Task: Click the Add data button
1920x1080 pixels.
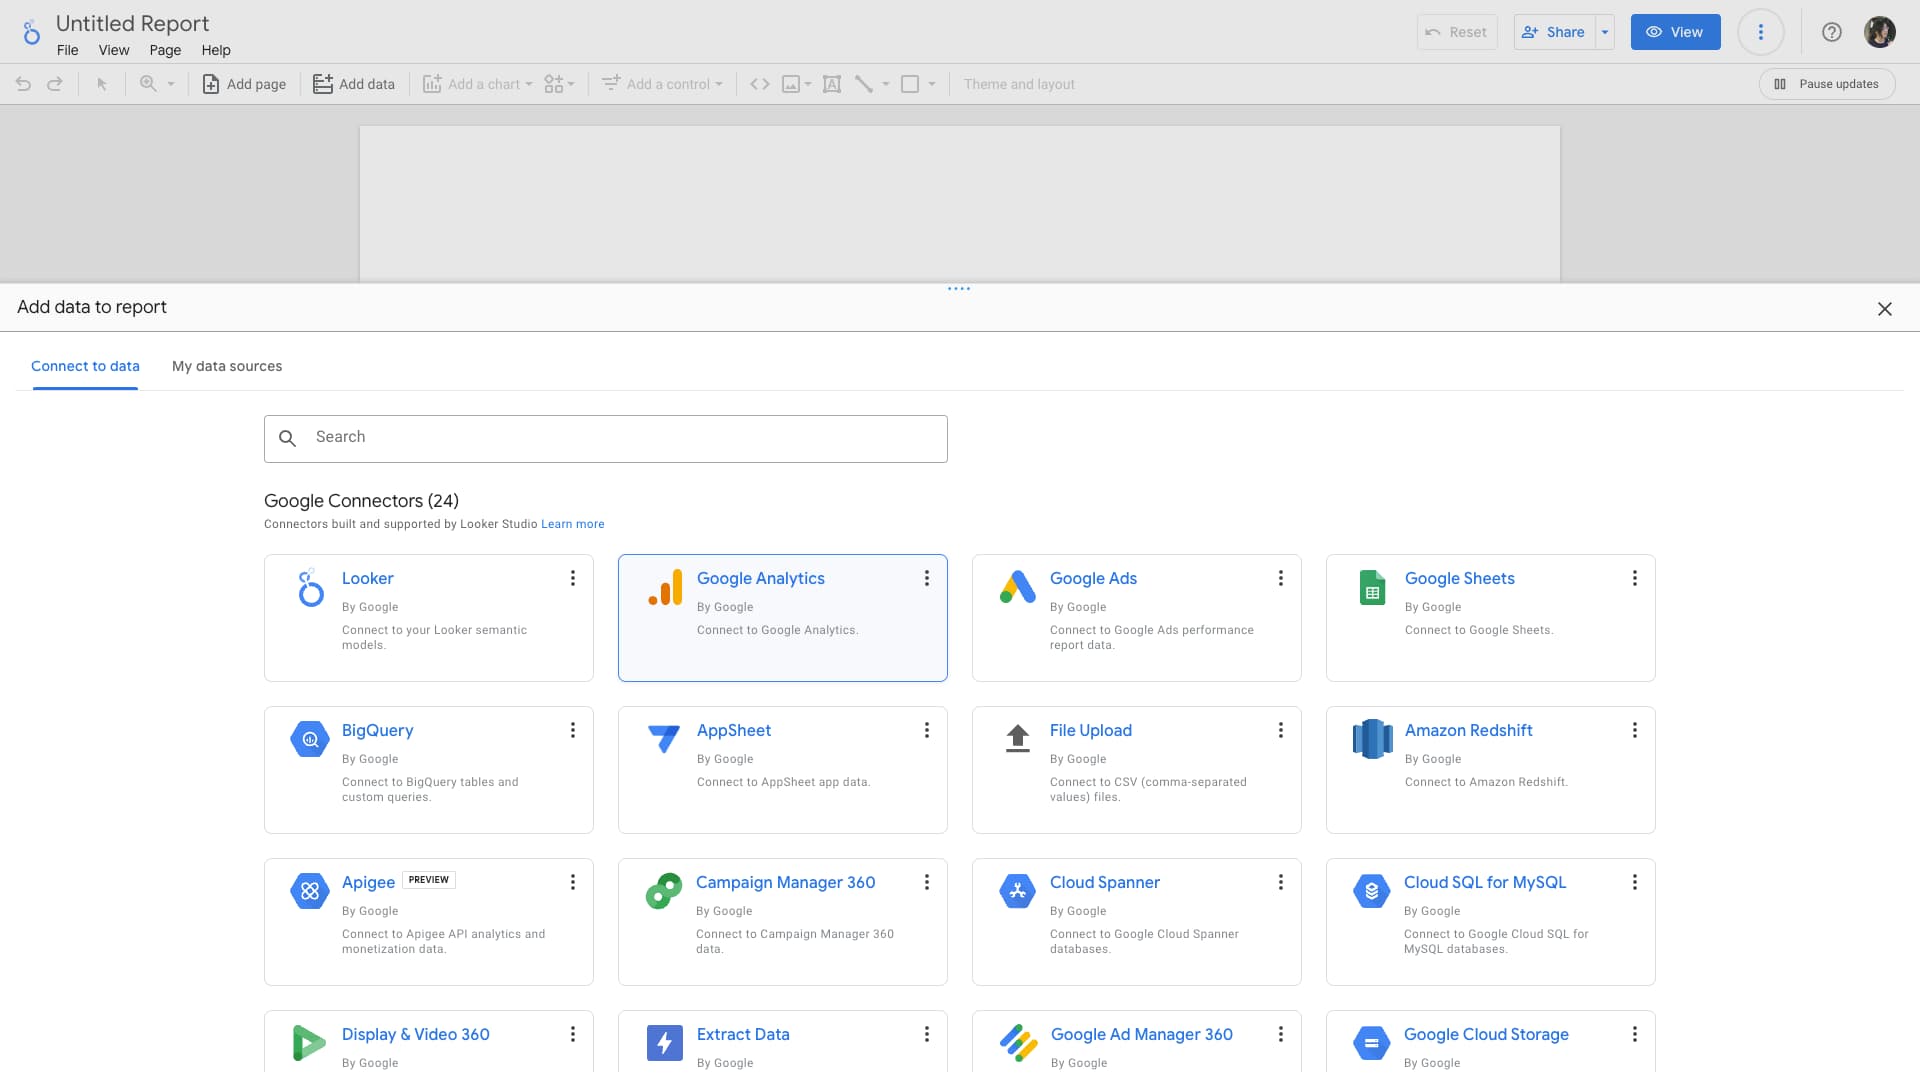Action: [x=354, y=84]
